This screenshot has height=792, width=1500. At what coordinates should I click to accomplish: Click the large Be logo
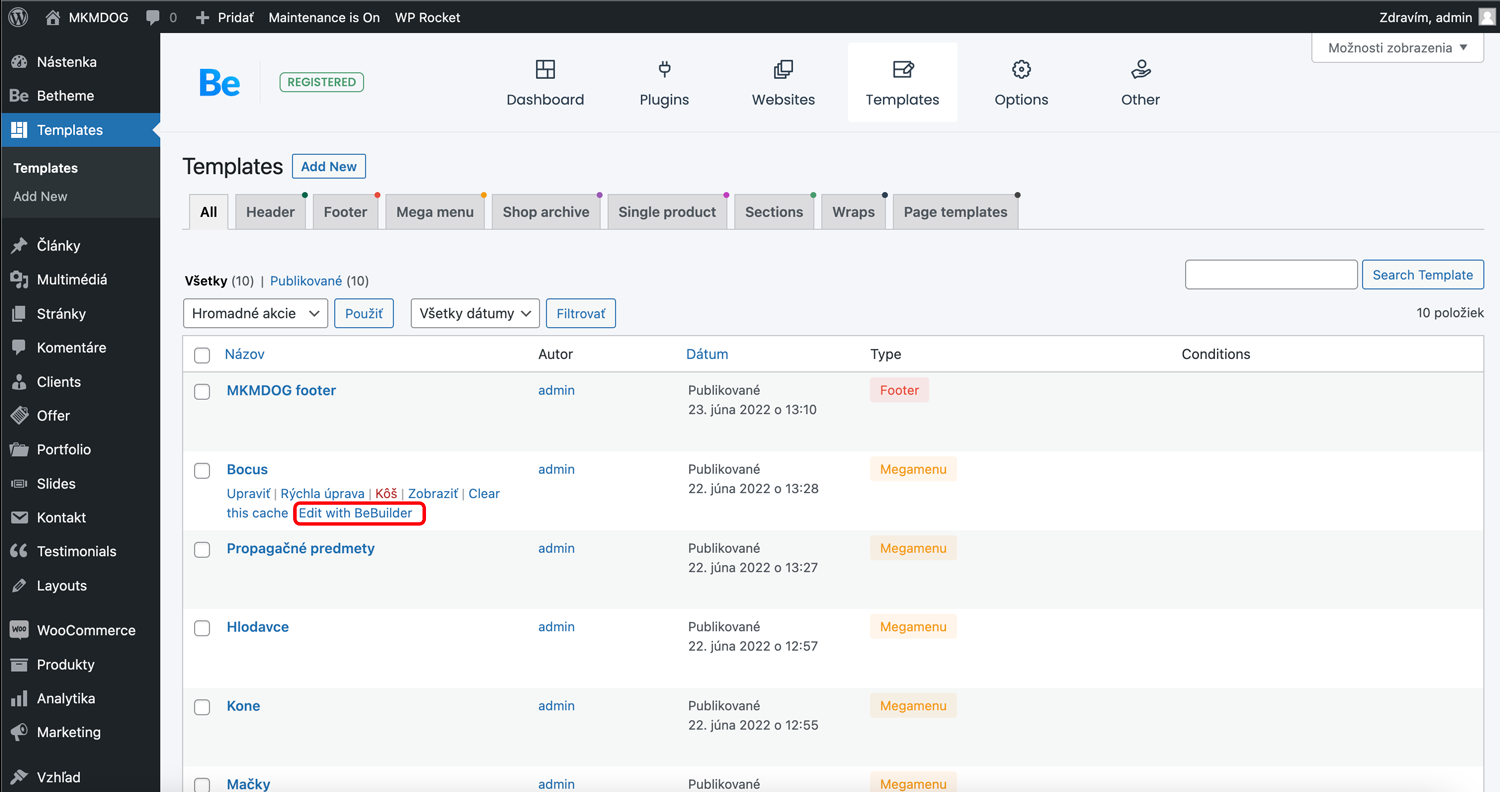tap(219, 82)
